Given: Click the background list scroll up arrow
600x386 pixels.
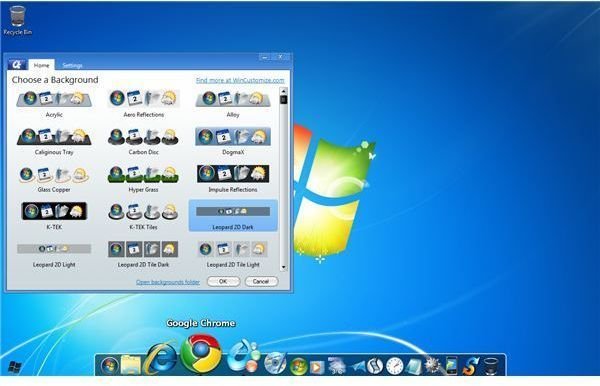Looking at the screenshot, I should click(283, 91).
